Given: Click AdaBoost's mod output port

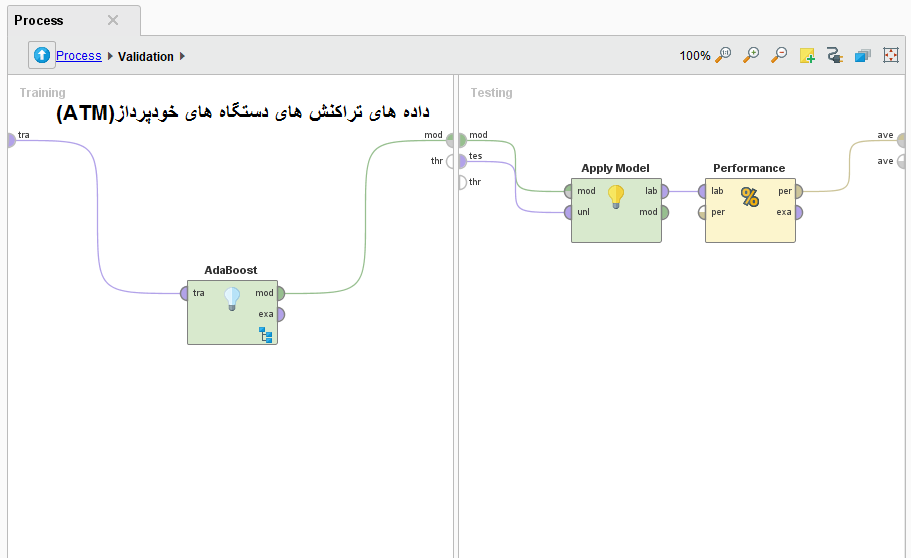Looking at the screenshot, I should (279, 293).
